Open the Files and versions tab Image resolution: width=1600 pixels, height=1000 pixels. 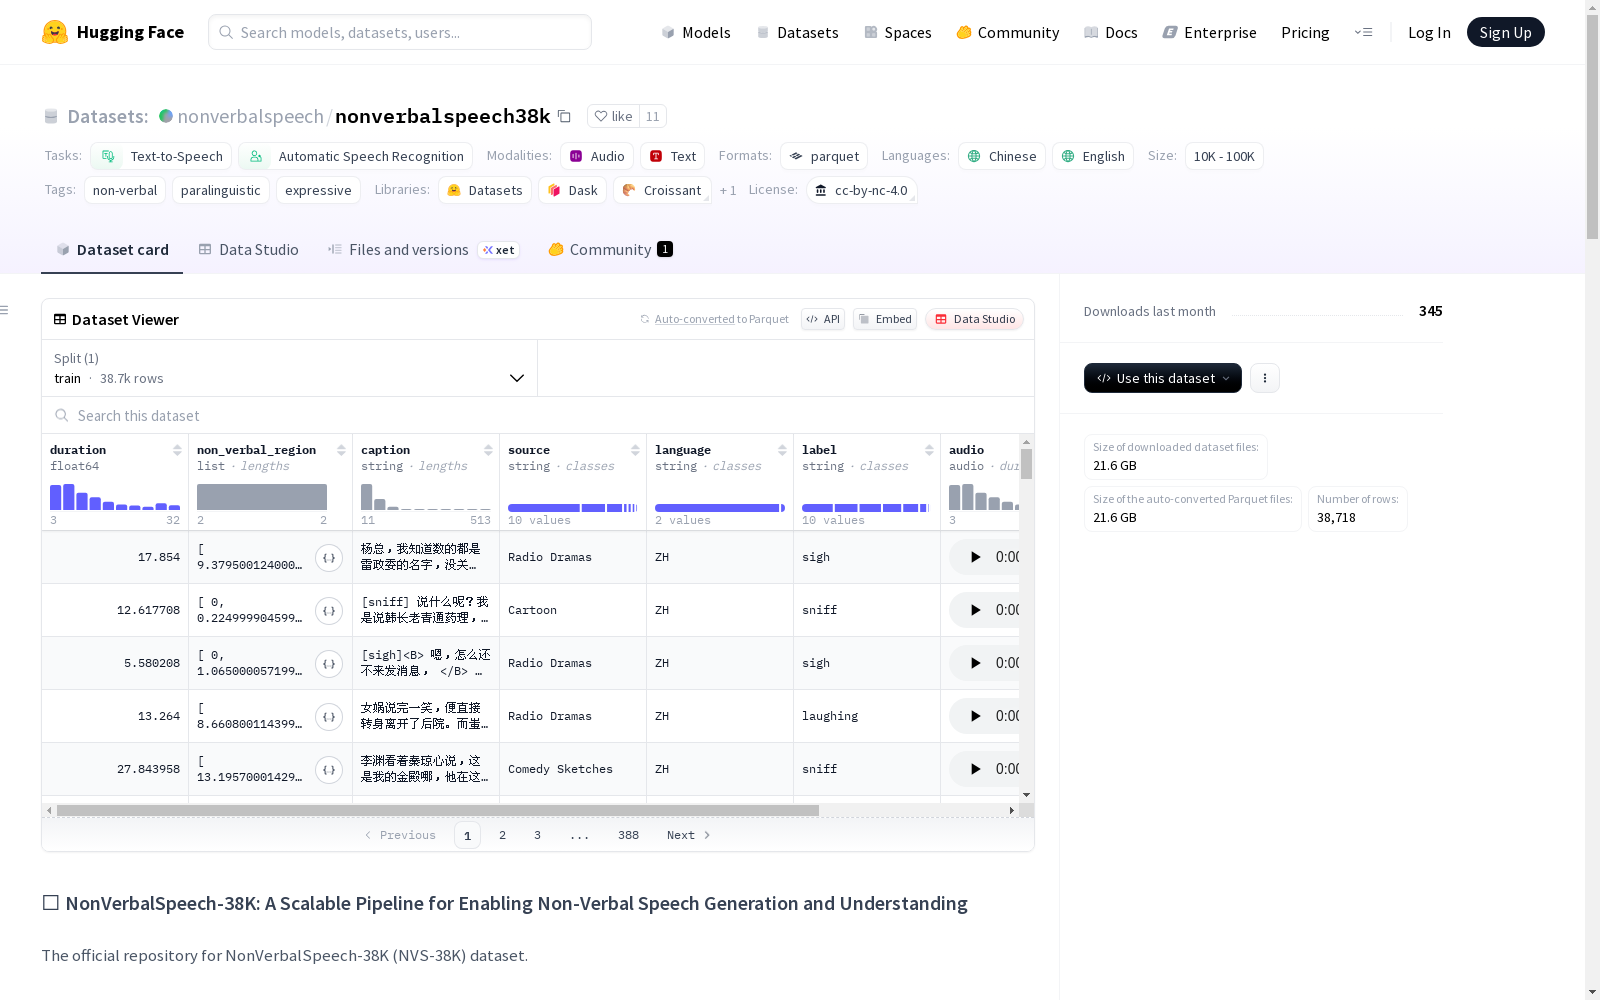click(423, 250)
